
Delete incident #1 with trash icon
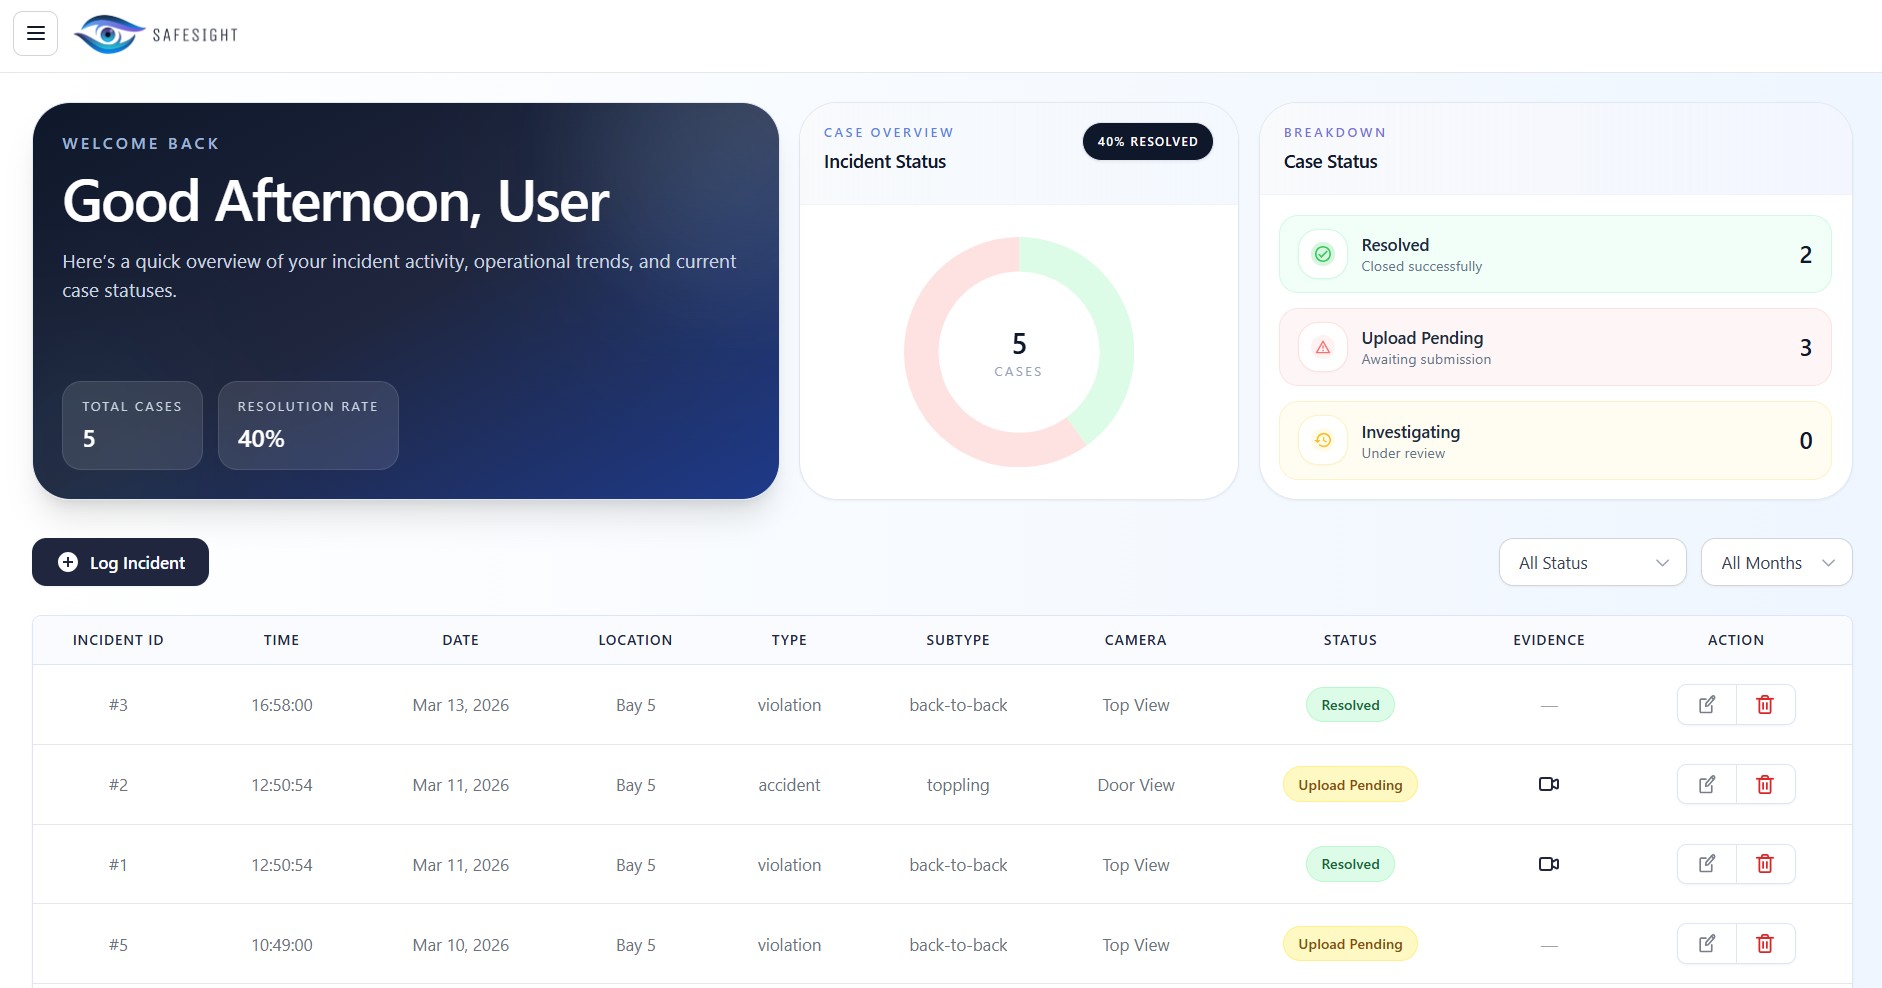1765,864
